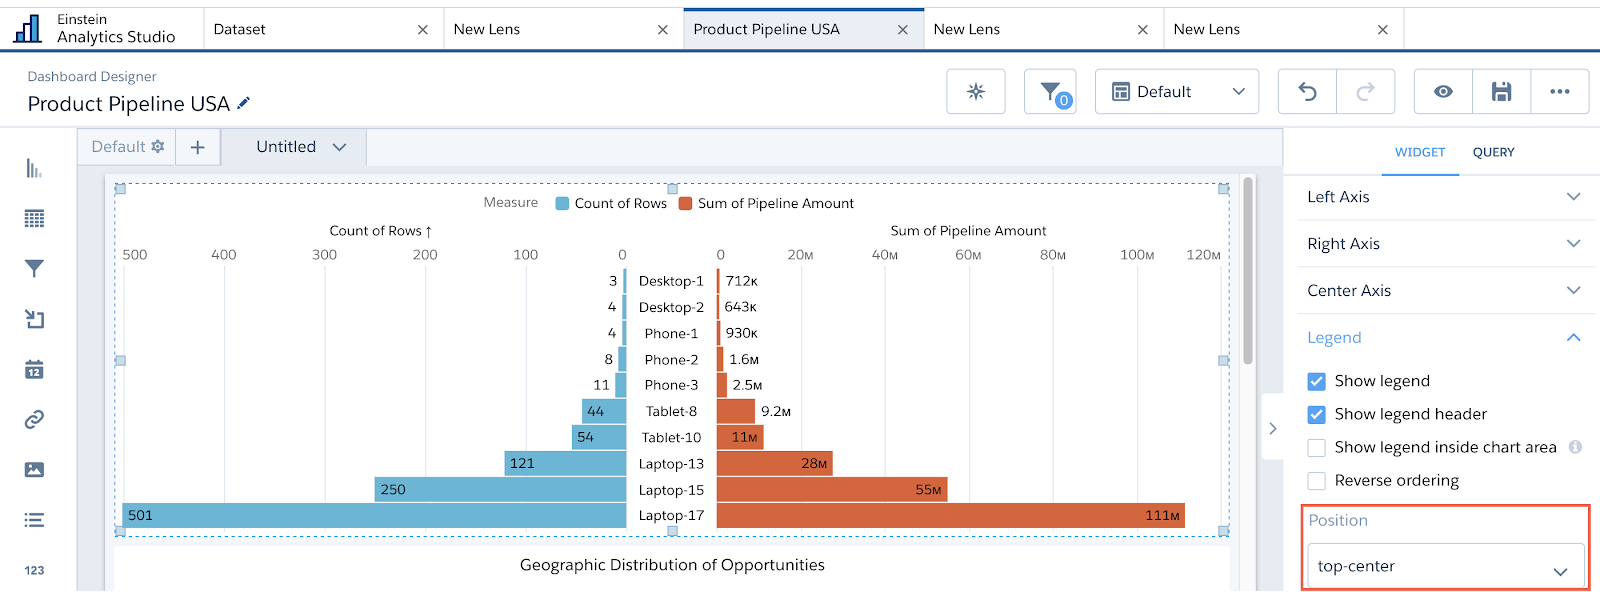Edit the dashboard title pencil icon

coord(243,103)
